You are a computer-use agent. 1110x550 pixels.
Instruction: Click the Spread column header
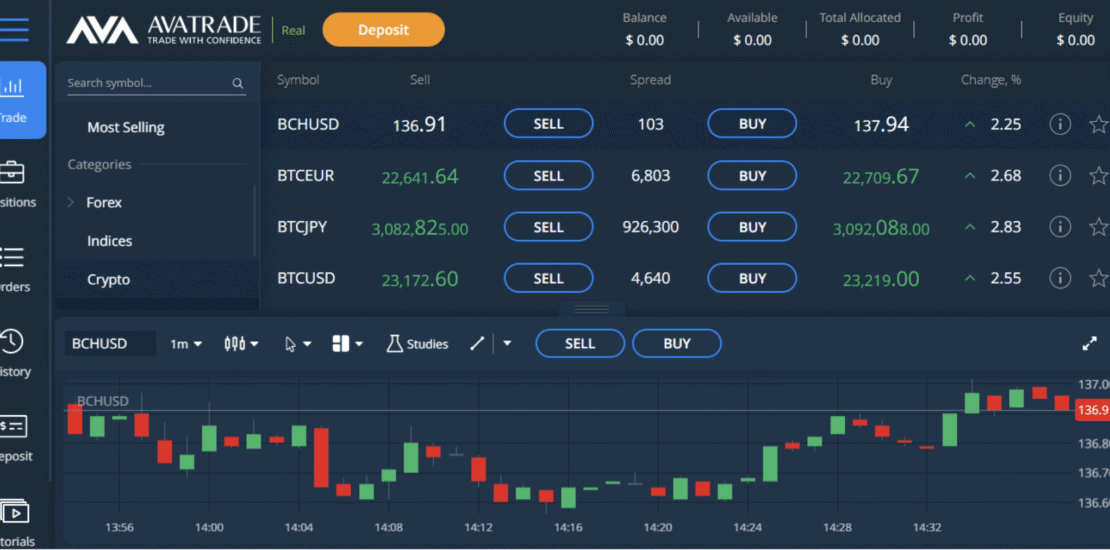(x=651, y=80)
